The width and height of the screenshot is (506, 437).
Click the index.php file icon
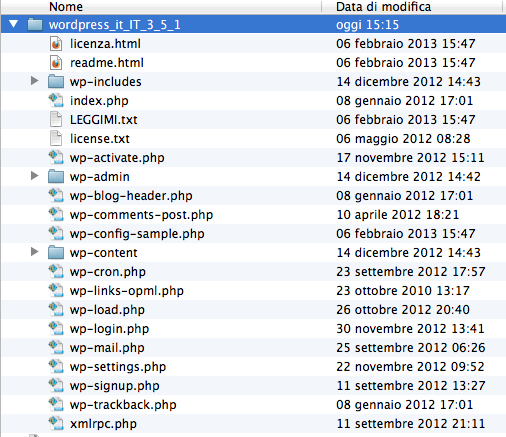coord(56,100)
